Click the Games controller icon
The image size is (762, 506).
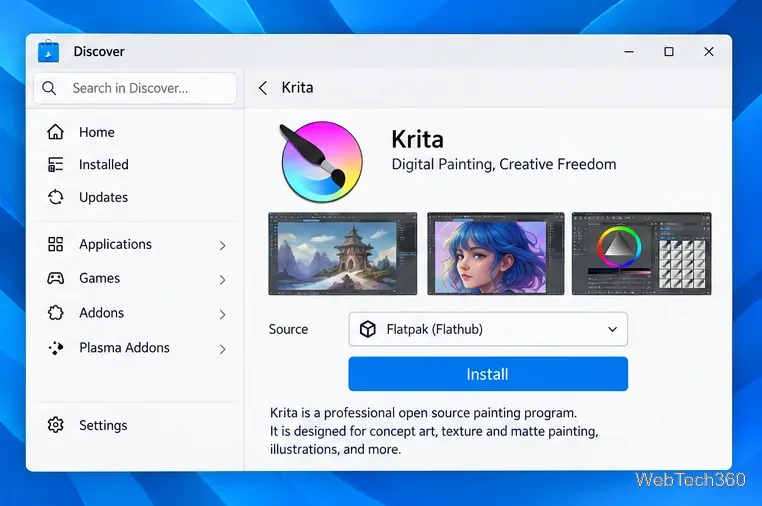point(55,278)
